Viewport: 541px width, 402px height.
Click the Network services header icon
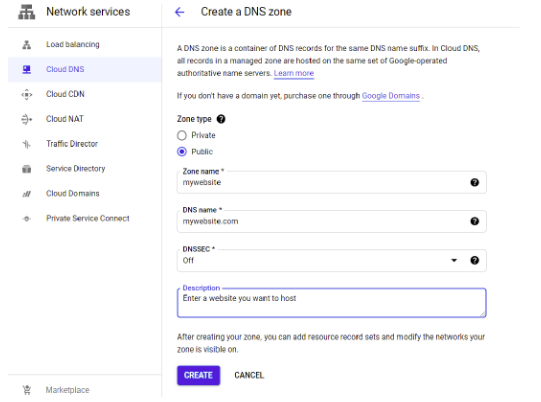[x=27, y=12]
